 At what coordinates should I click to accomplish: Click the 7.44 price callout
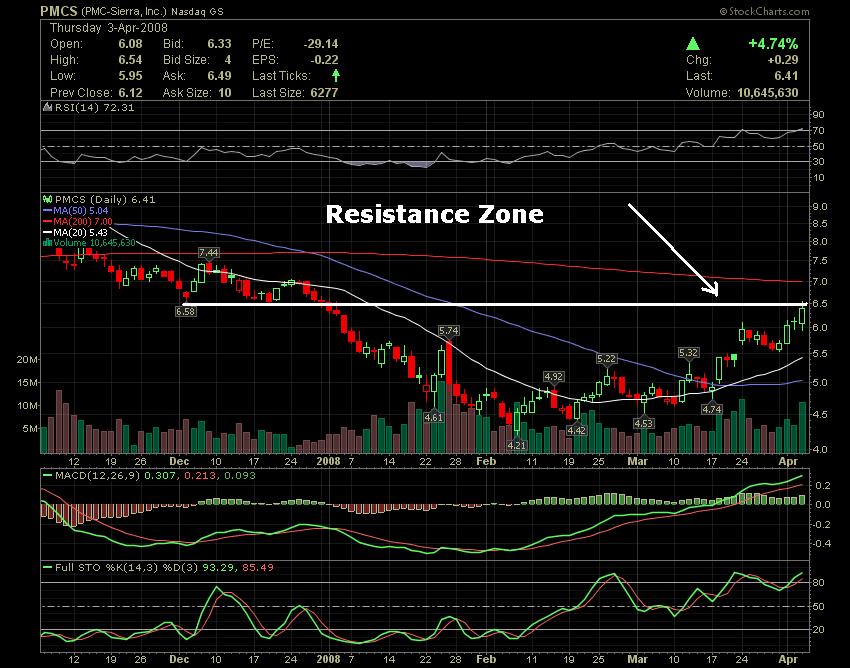[209, 253]
